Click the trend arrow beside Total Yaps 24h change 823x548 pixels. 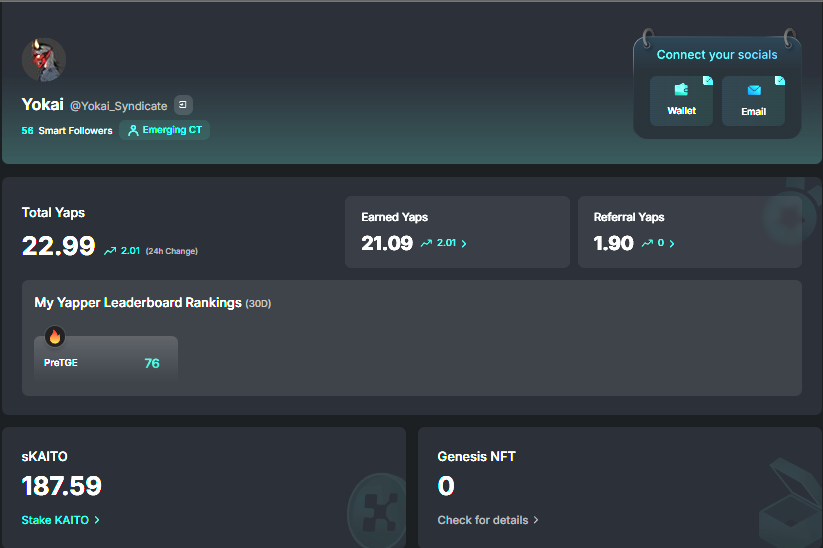coord(110,251)
